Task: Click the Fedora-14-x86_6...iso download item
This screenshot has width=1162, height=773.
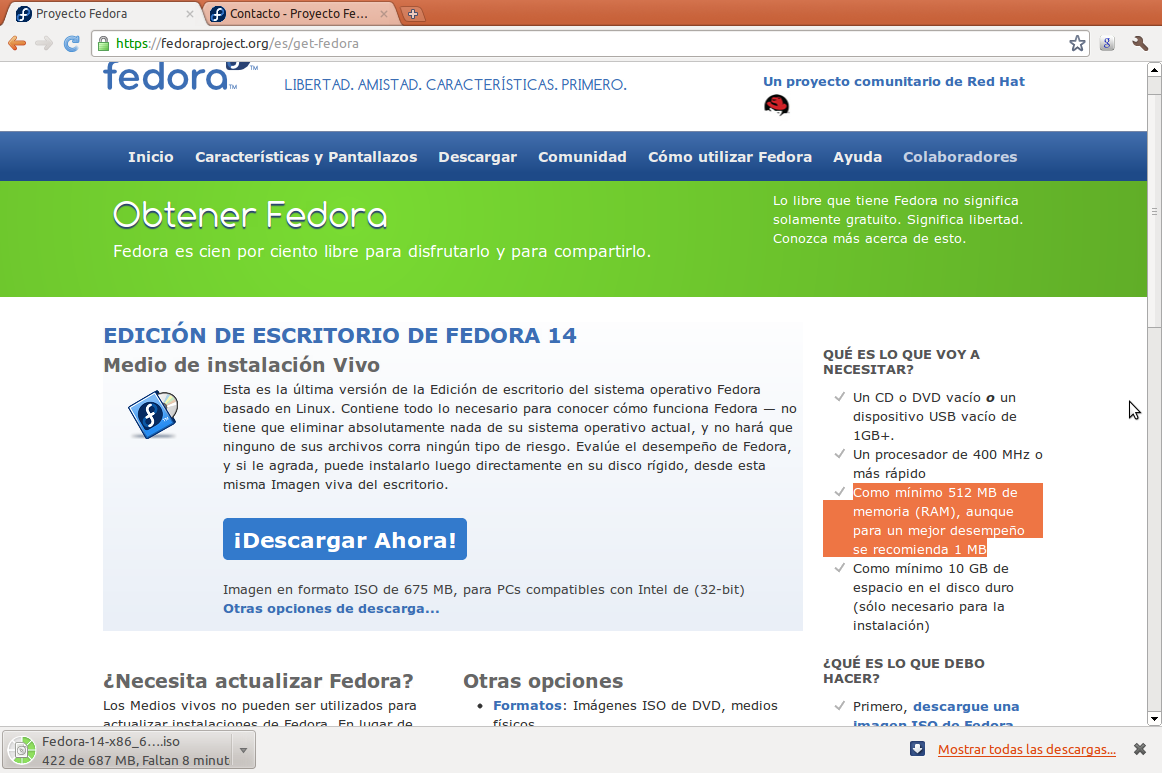Action: coord(129,750)
